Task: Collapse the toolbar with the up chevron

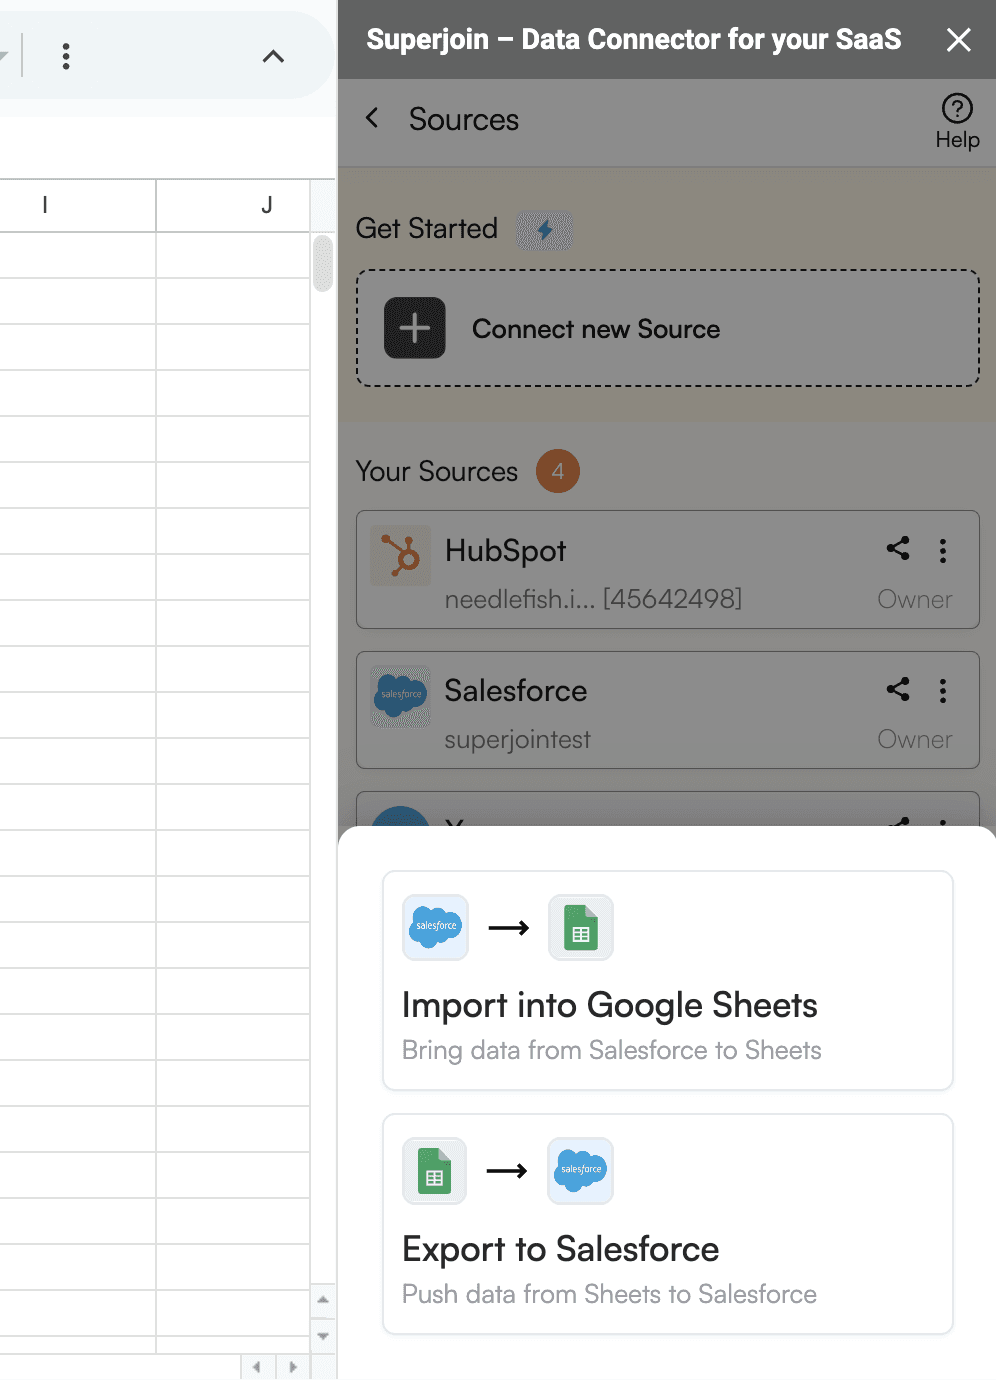Action: tap(273, 56)
